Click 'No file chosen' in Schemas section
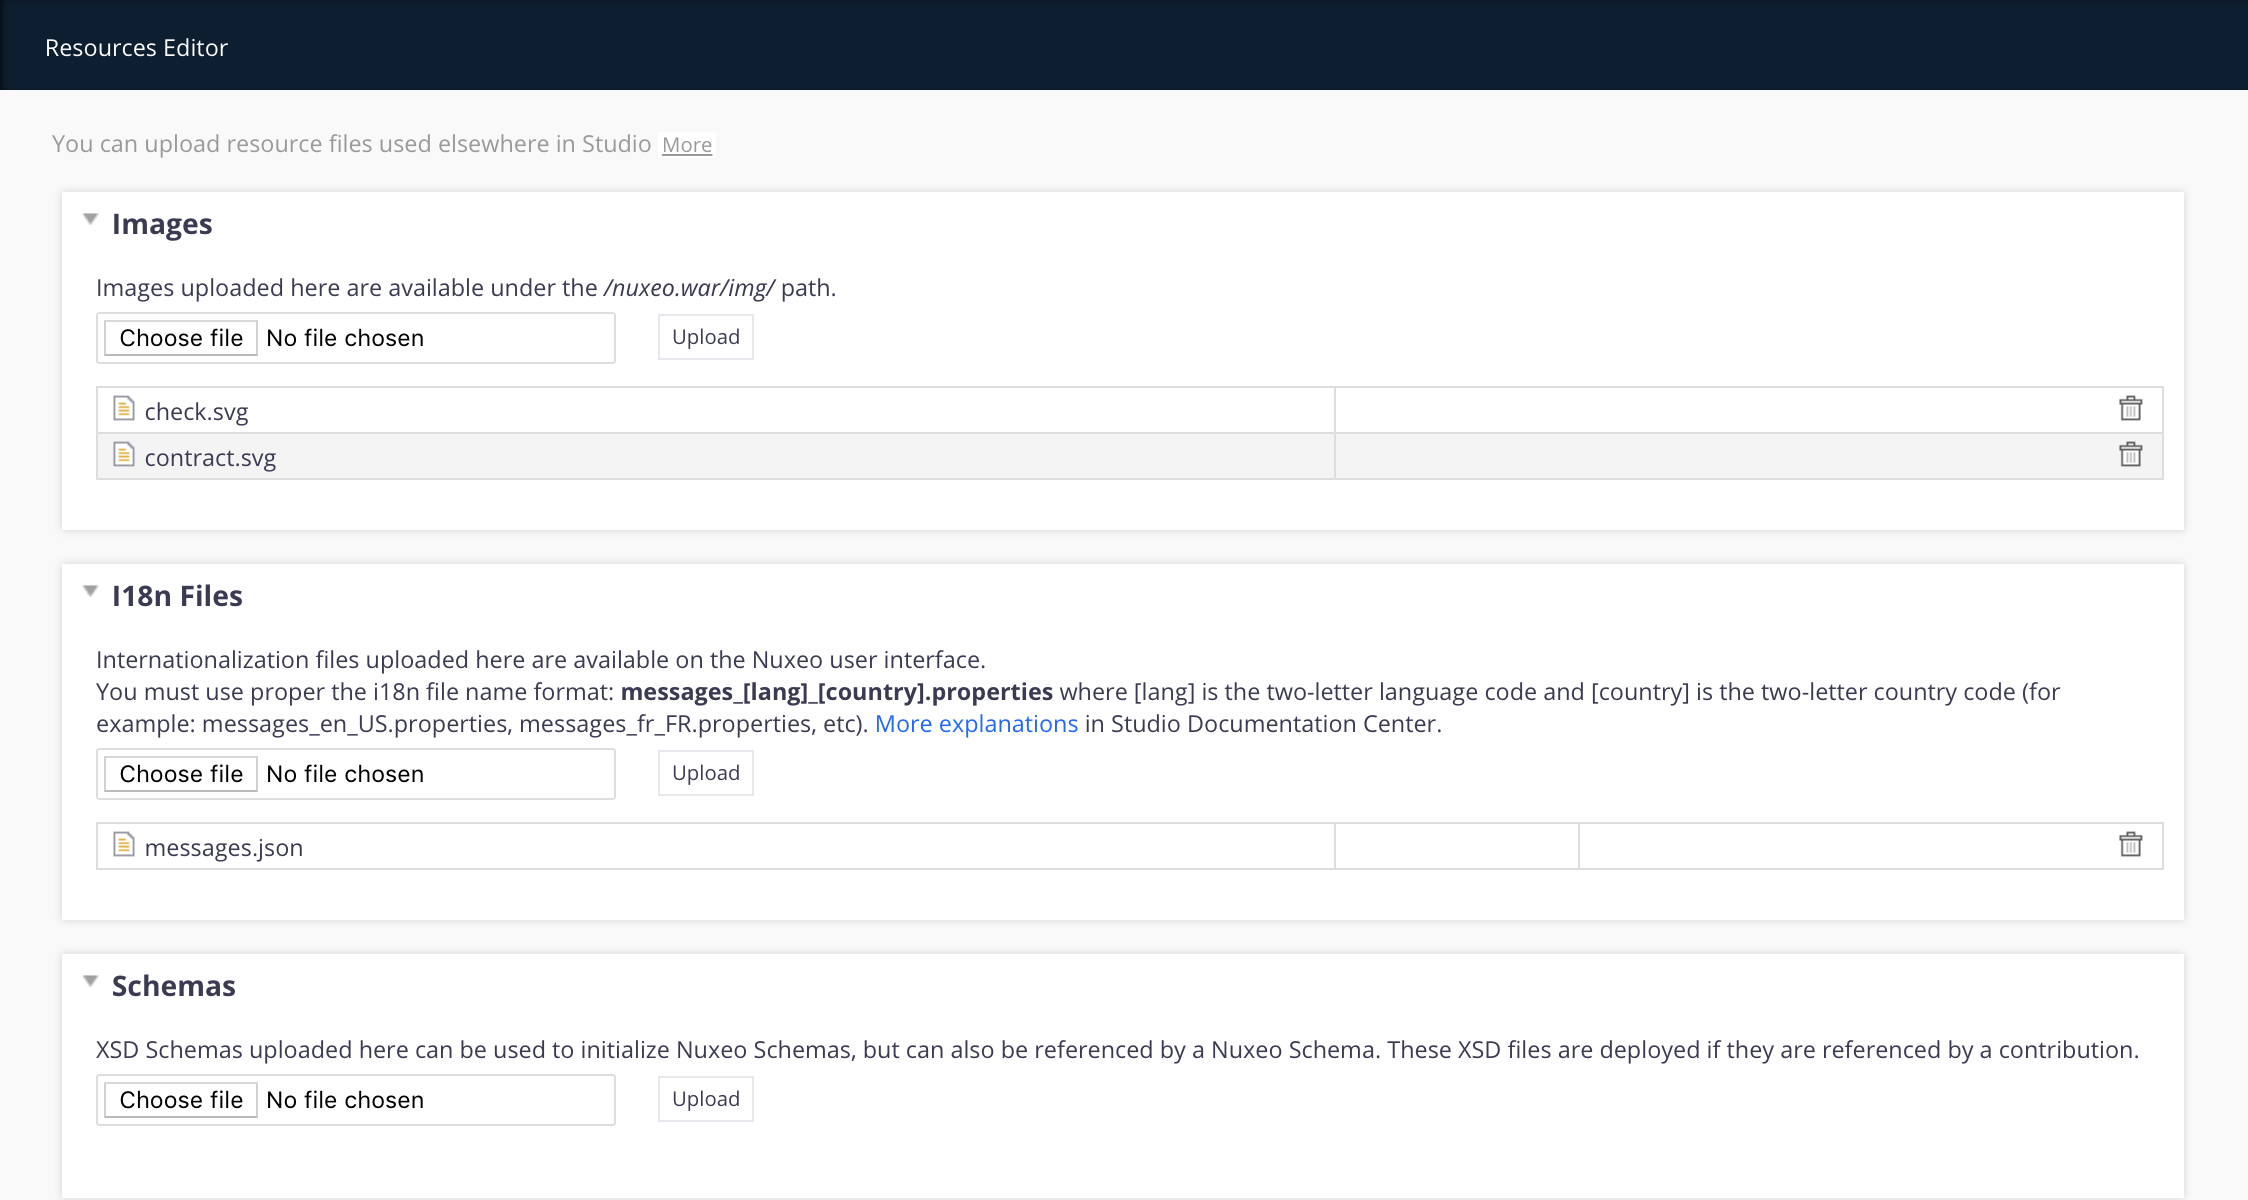This screenshot has width=2248, height=1200. click(345, 1100)
